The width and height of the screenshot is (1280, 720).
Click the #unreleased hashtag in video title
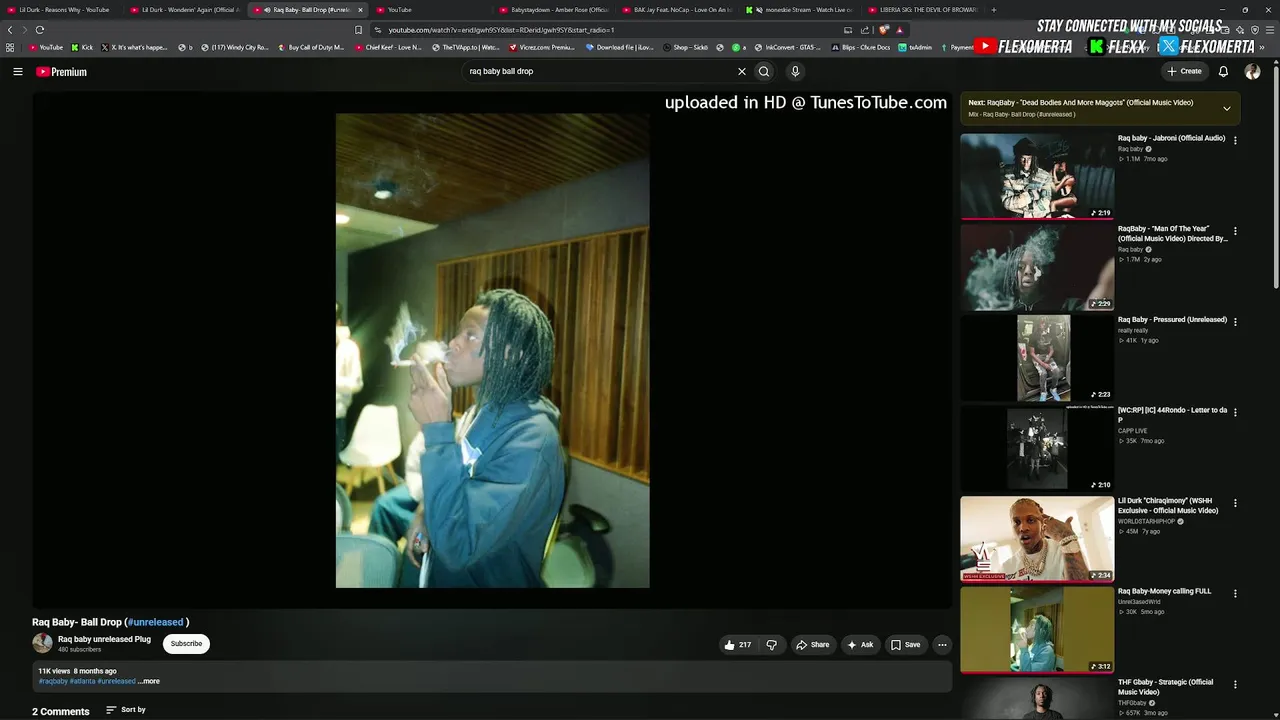pos(155,622)
